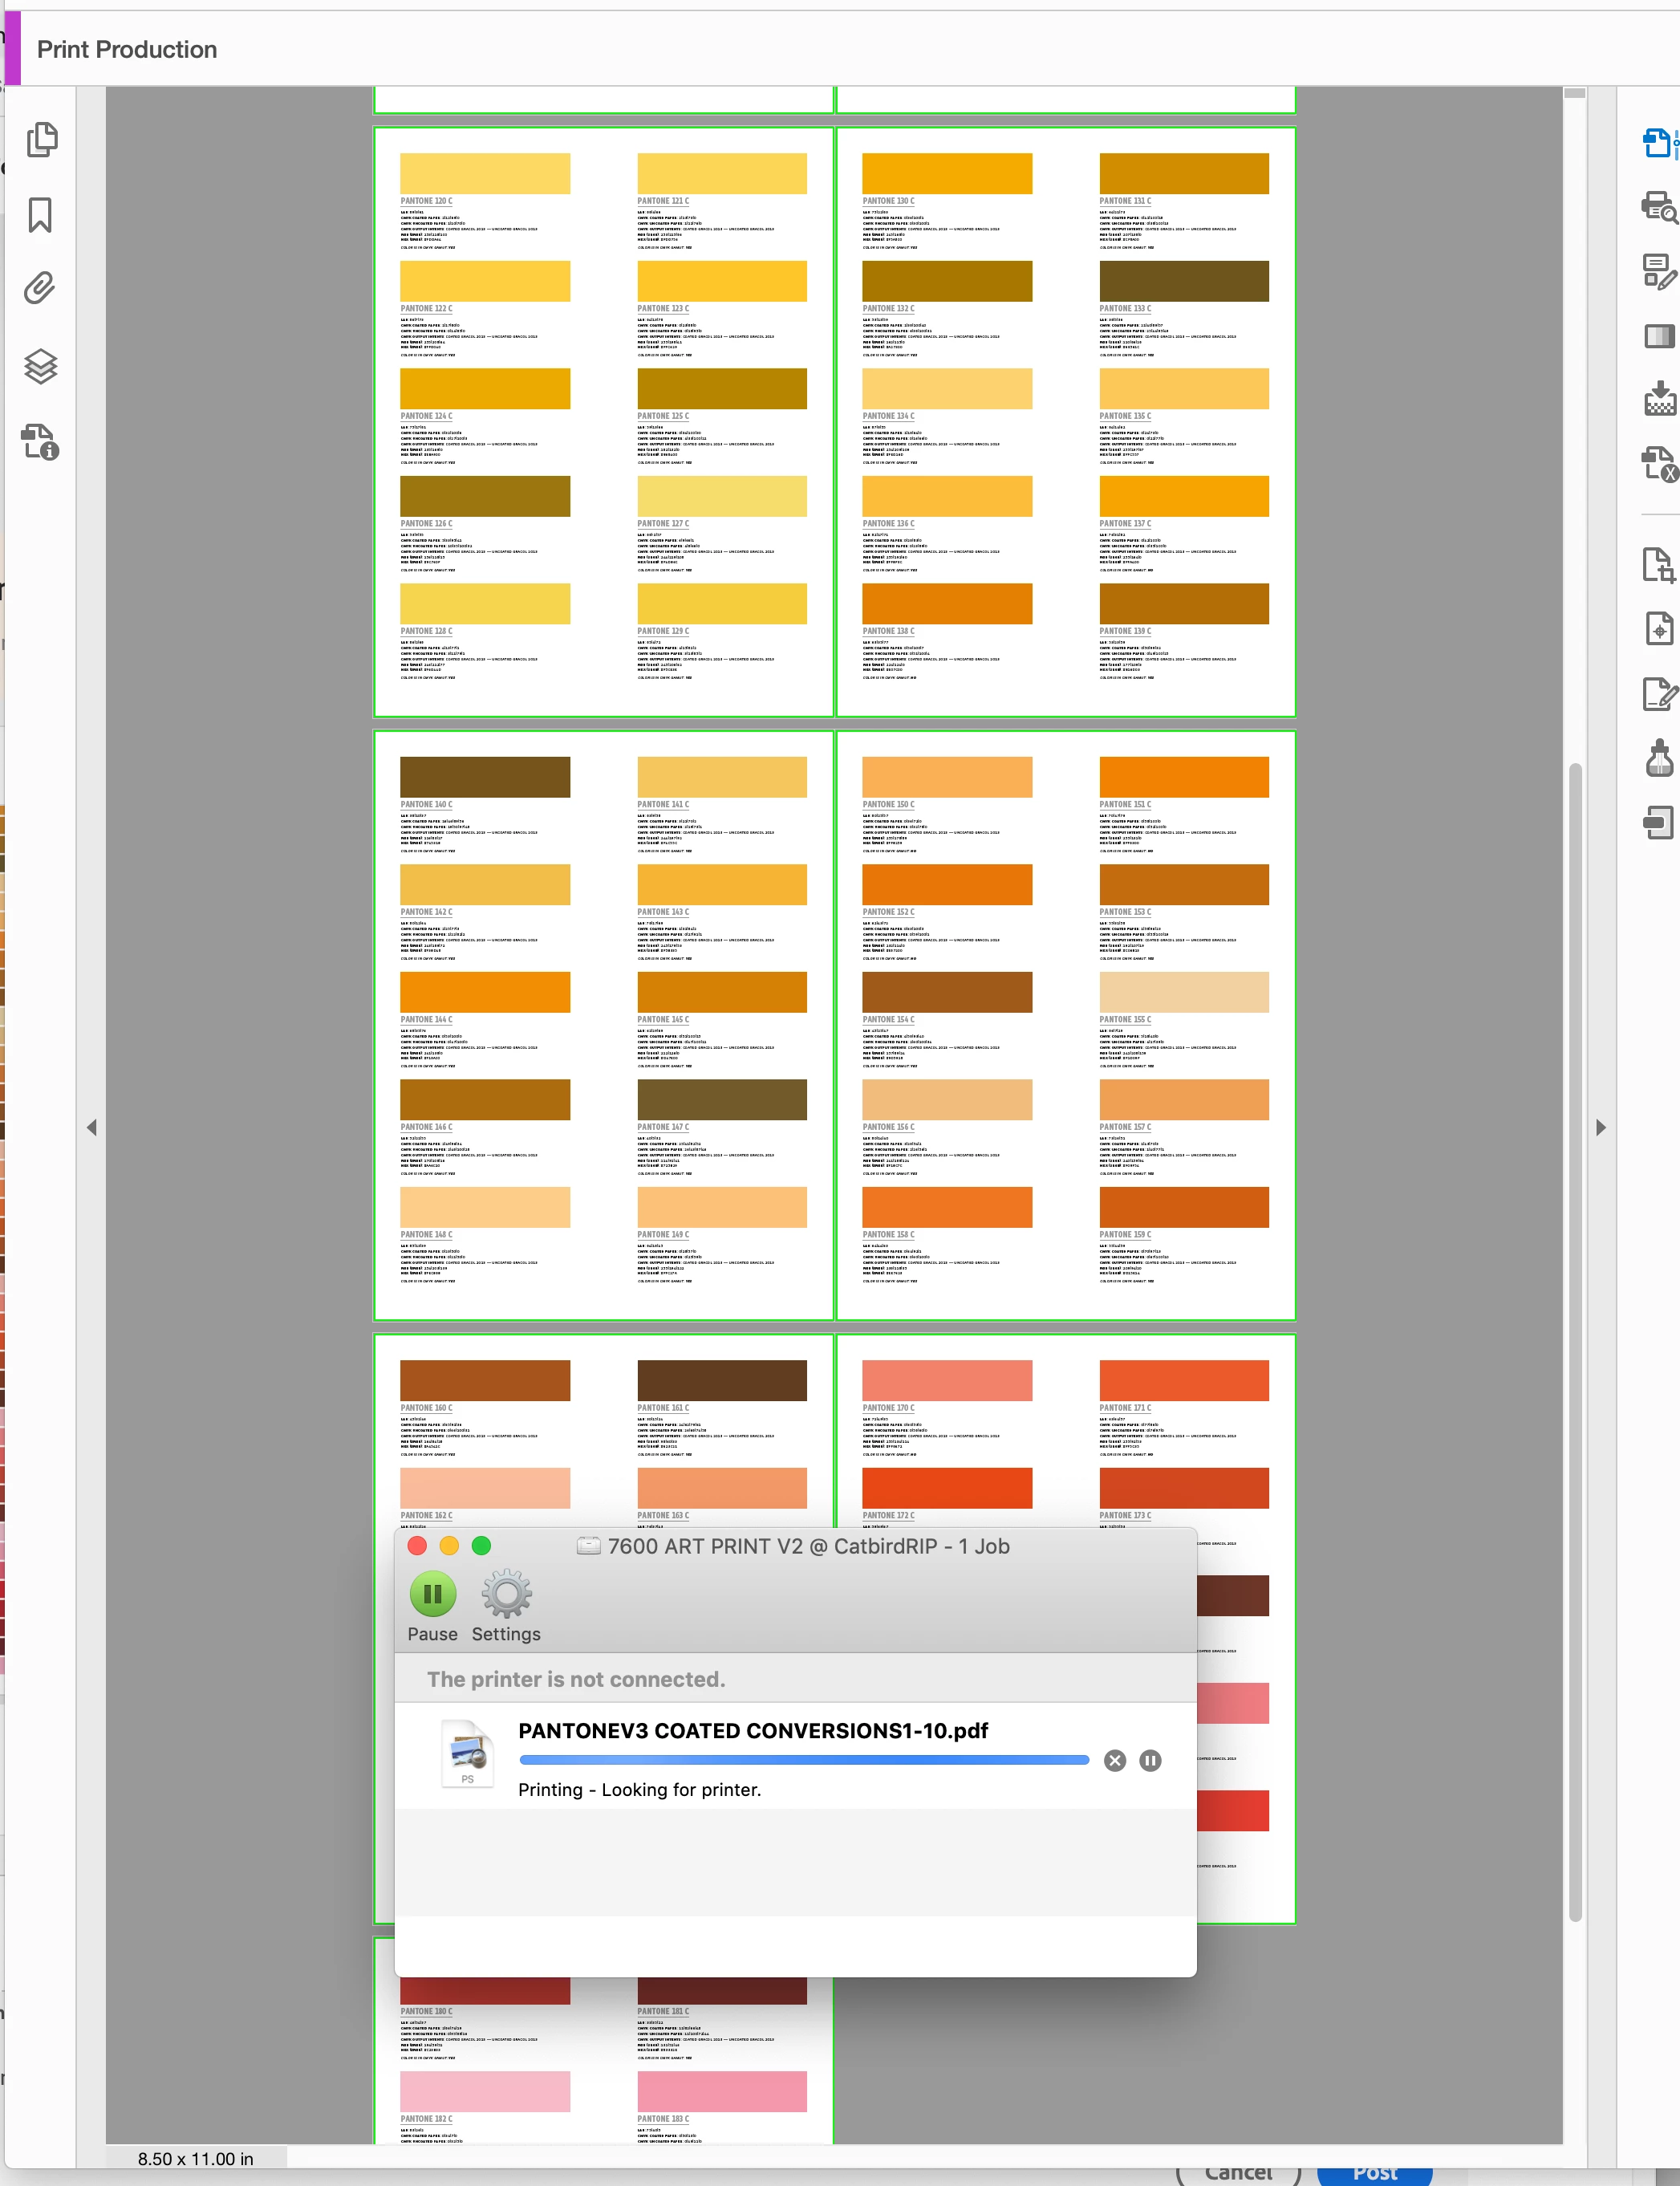Show the Bookmarks panel
This screenshot has height=2186, width=1680.
(40, 215)
